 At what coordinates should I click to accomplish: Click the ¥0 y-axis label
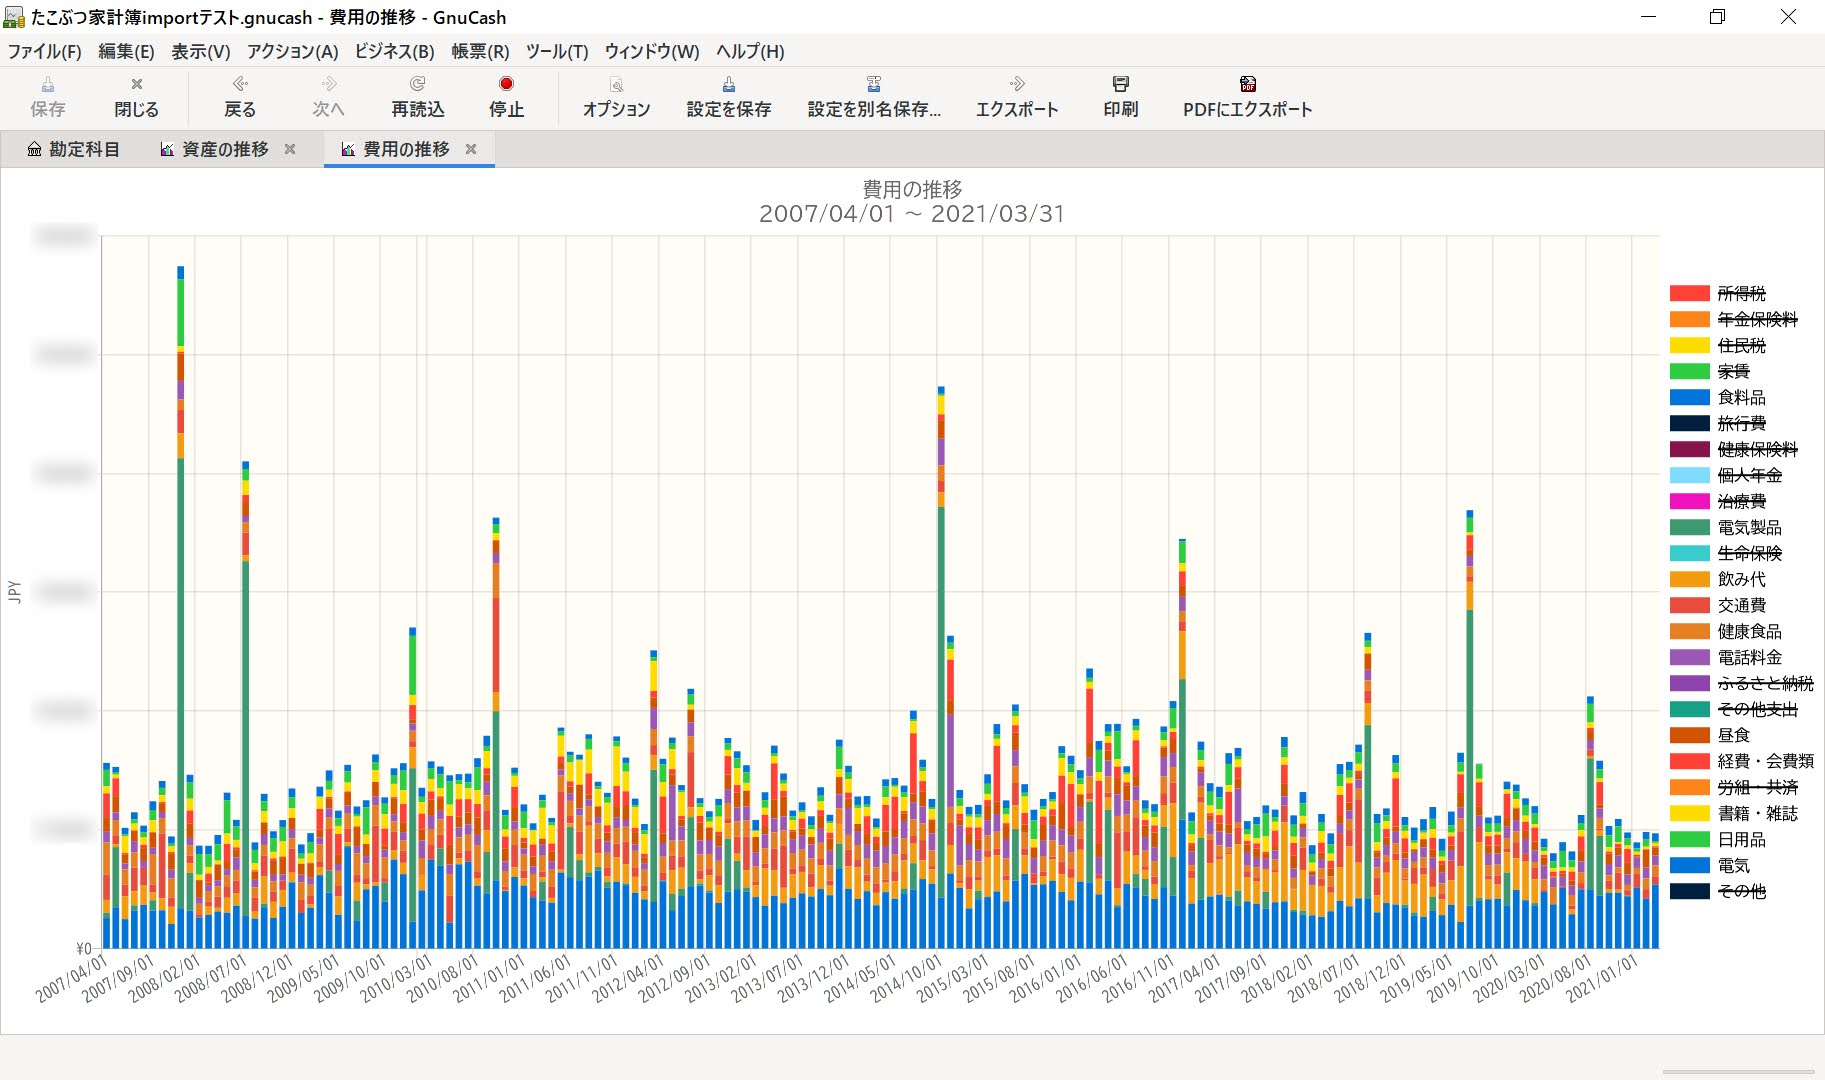coord(84,948)
